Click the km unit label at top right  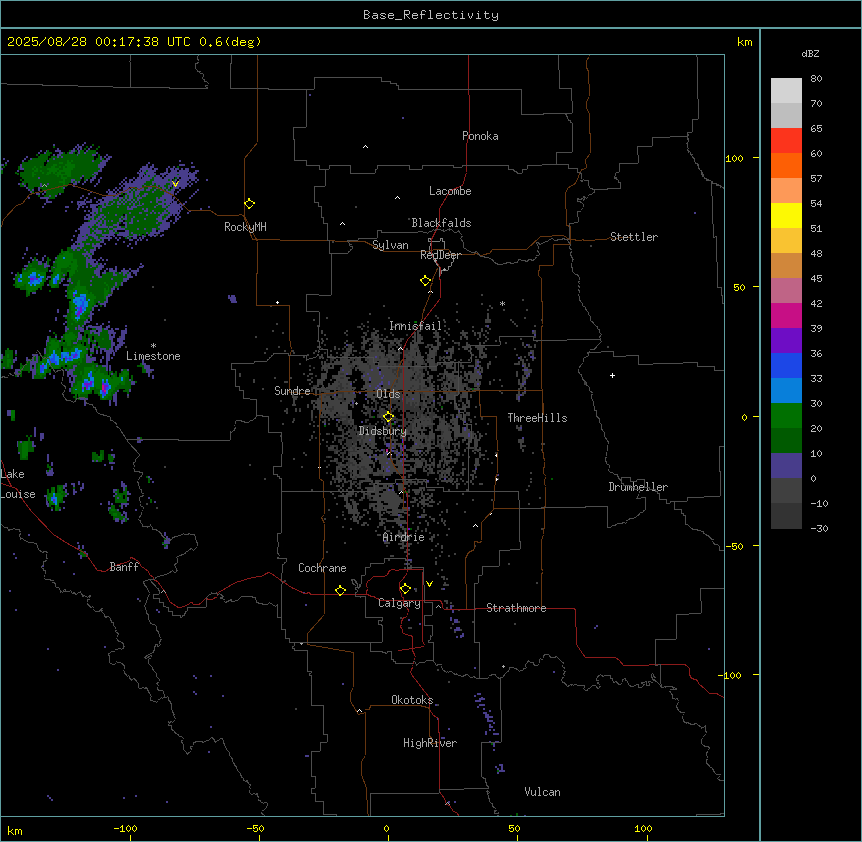tap(745, 42)
